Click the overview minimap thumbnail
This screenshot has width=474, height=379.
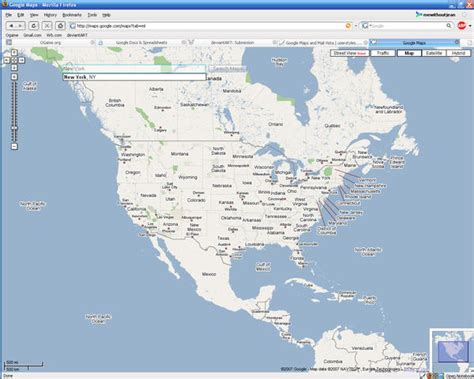tap(453, 351)
